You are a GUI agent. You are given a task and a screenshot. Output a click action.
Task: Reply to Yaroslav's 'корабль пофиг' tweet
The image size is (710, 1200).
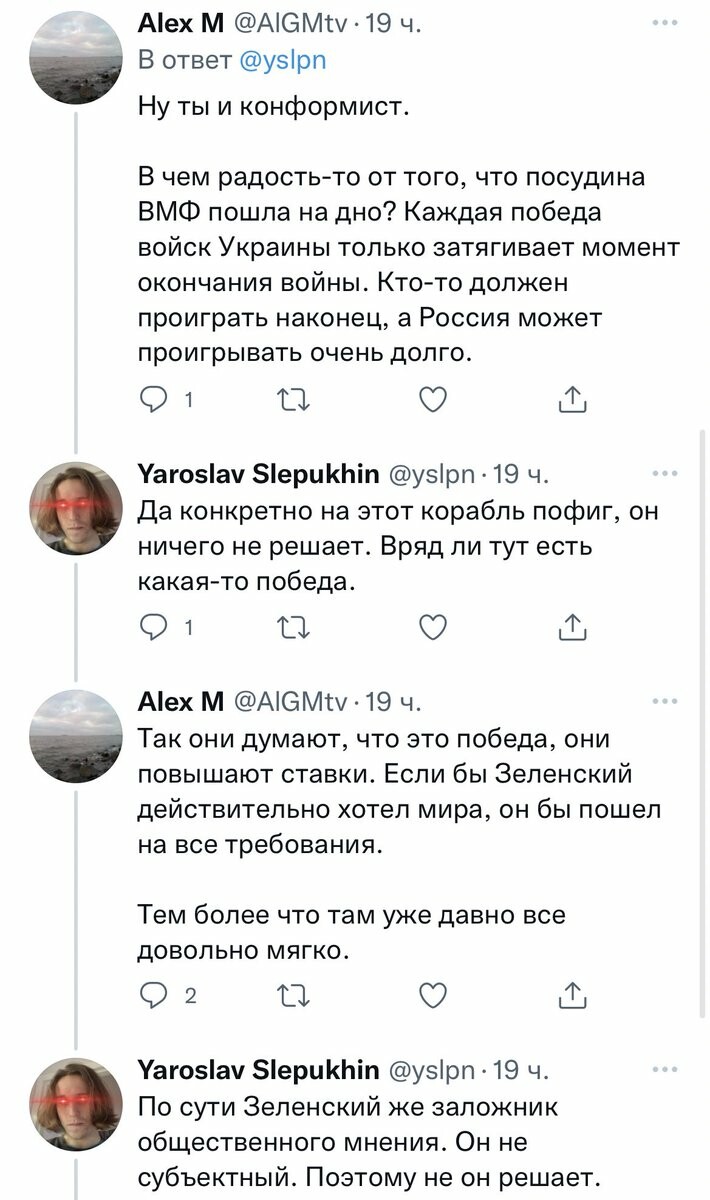[x=153, y=627]
